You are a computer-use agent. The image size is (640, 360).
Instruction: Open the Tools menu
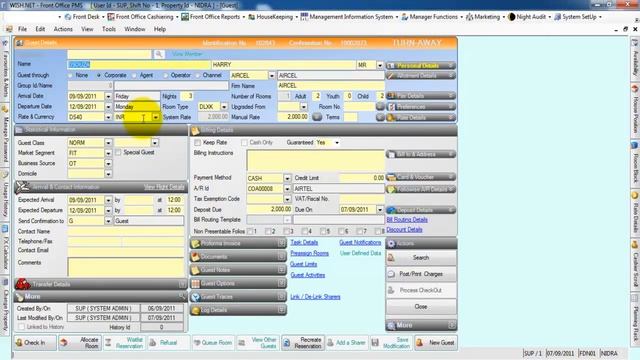(x=109, y=29)
